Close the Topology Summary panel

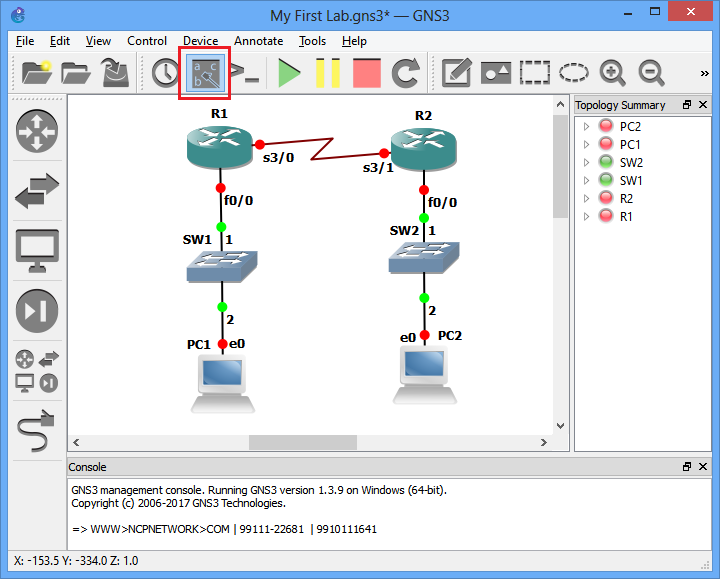coord(703,105)
